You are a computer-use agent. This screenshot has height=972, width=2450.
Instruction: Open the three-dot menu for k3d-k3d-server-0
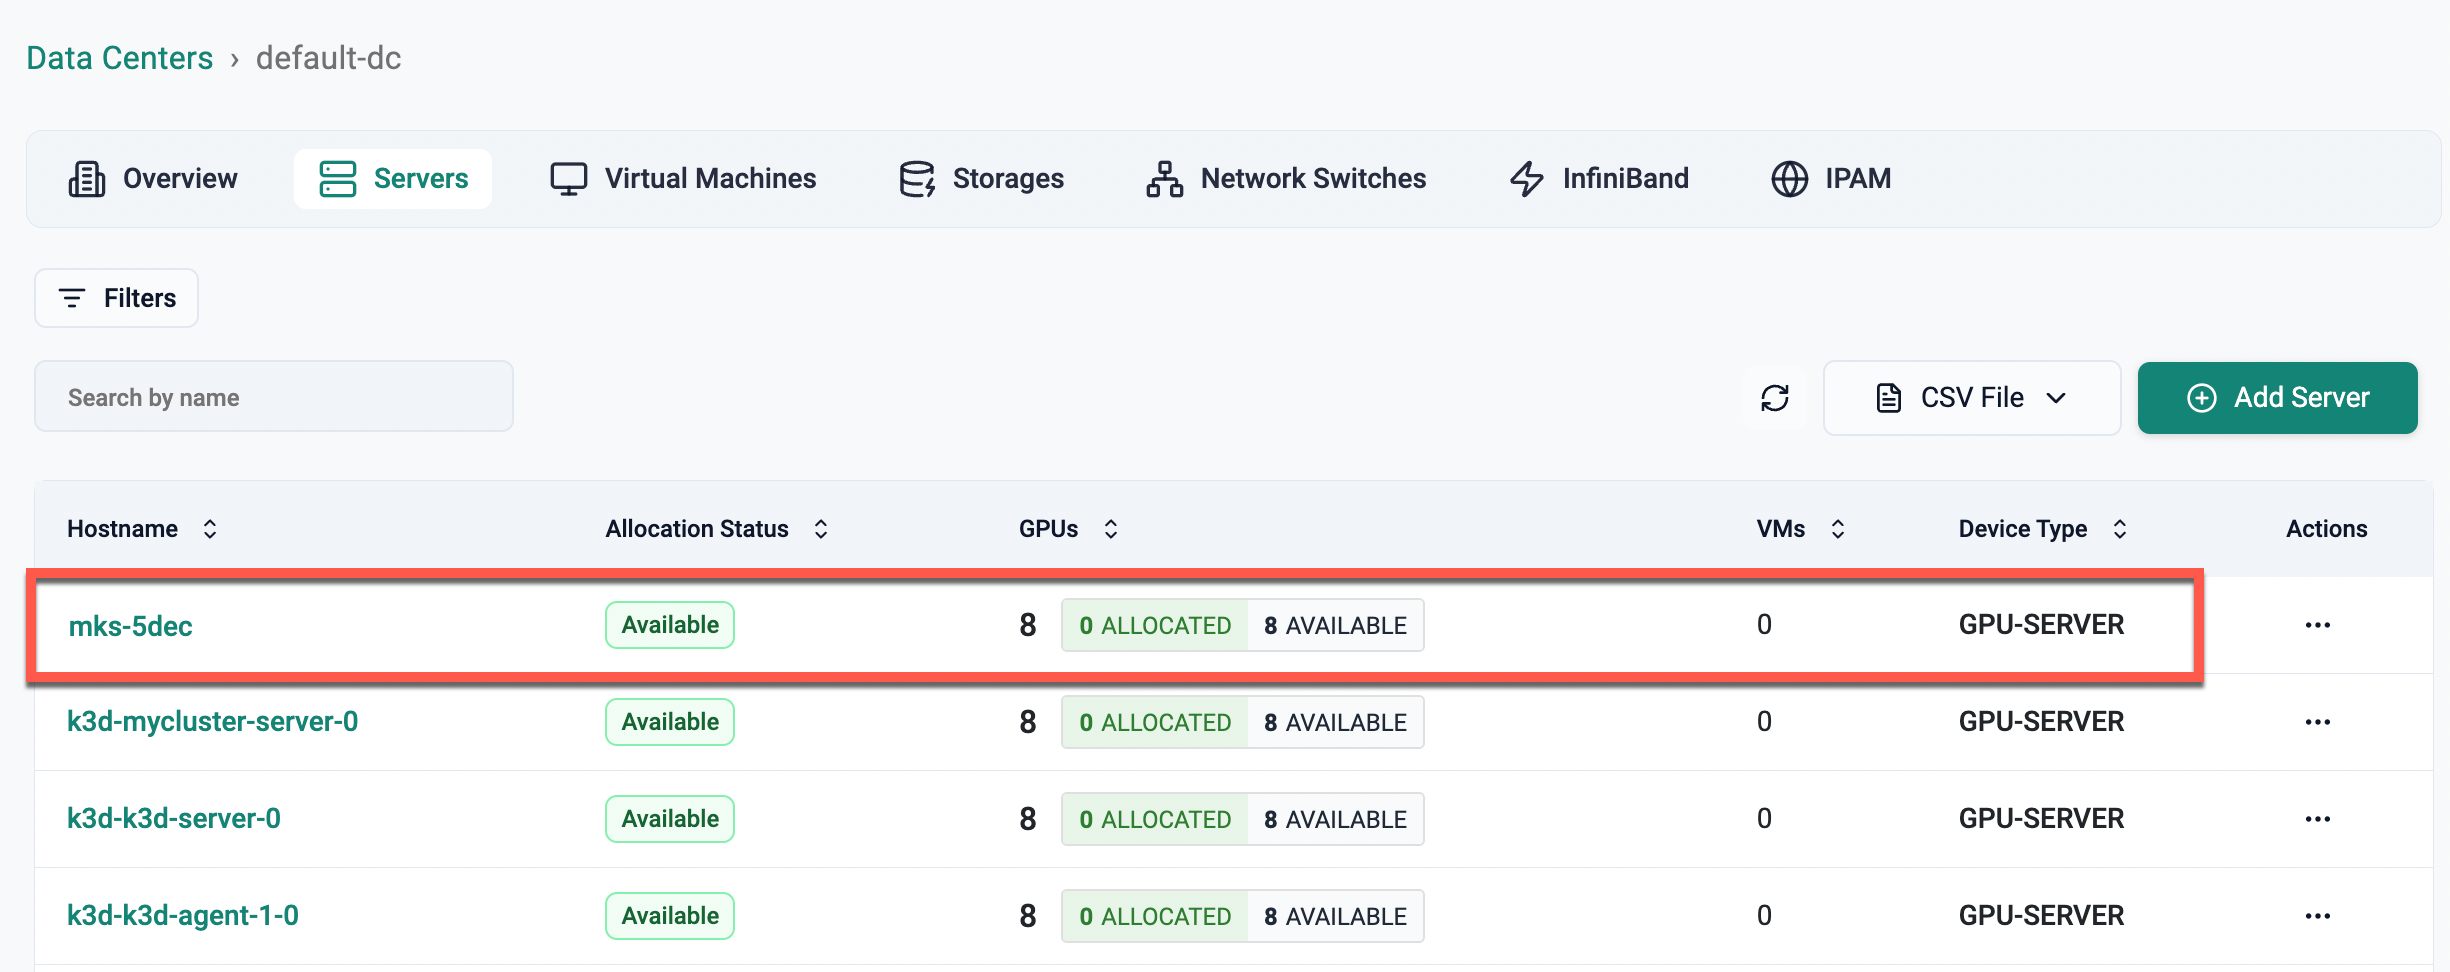click(2317, 819)
